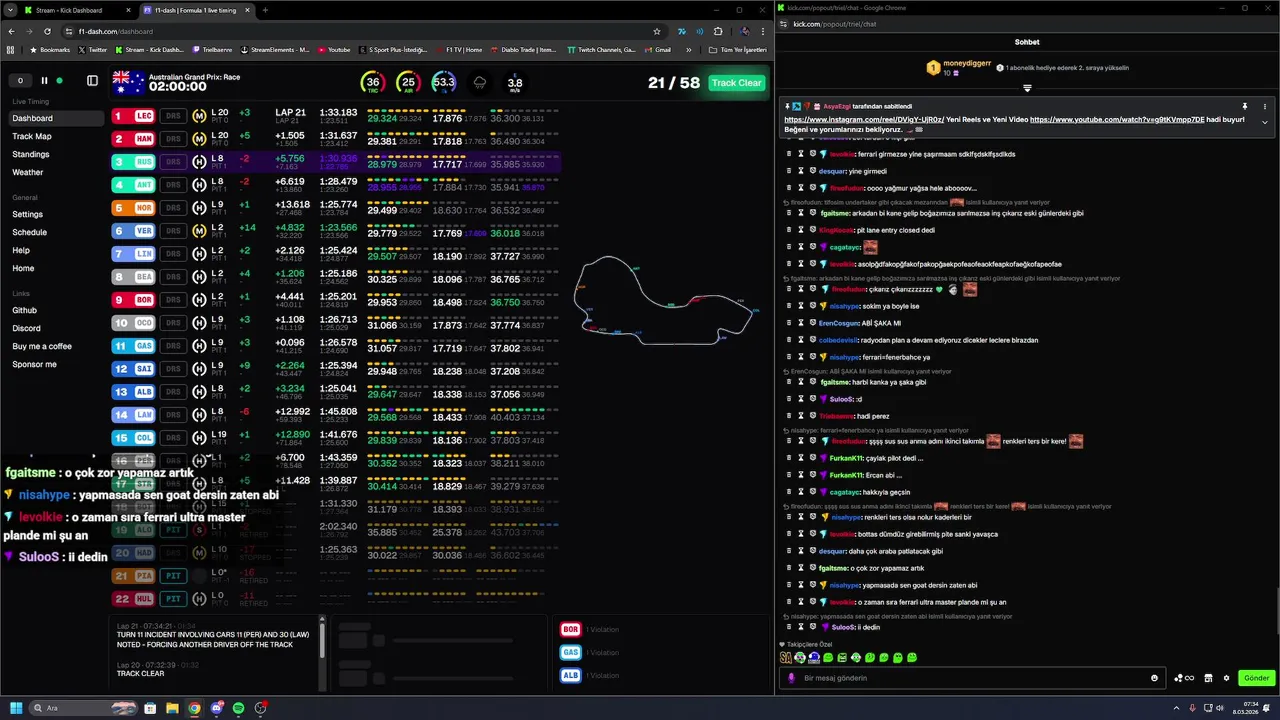Open the Discord link in sidebar
The image size is (1280, 720).
click(x=27, y=328)
